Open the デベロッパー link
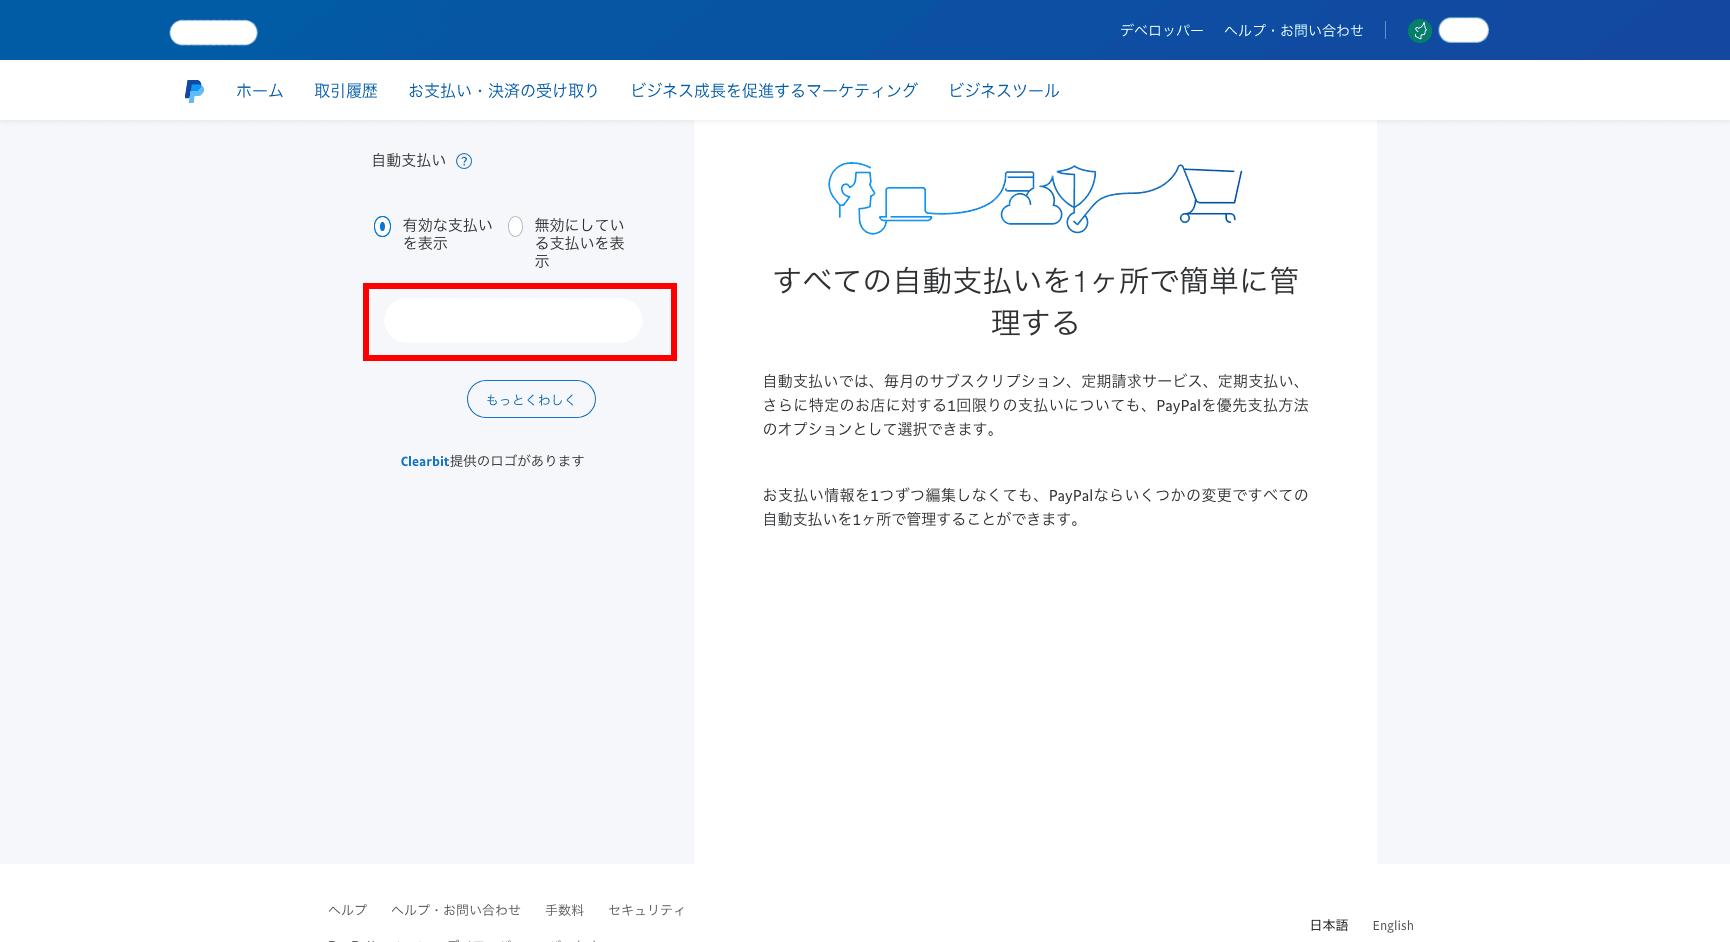Image resolution: width=1730 pixels, height=942 pixels. 1162,31
